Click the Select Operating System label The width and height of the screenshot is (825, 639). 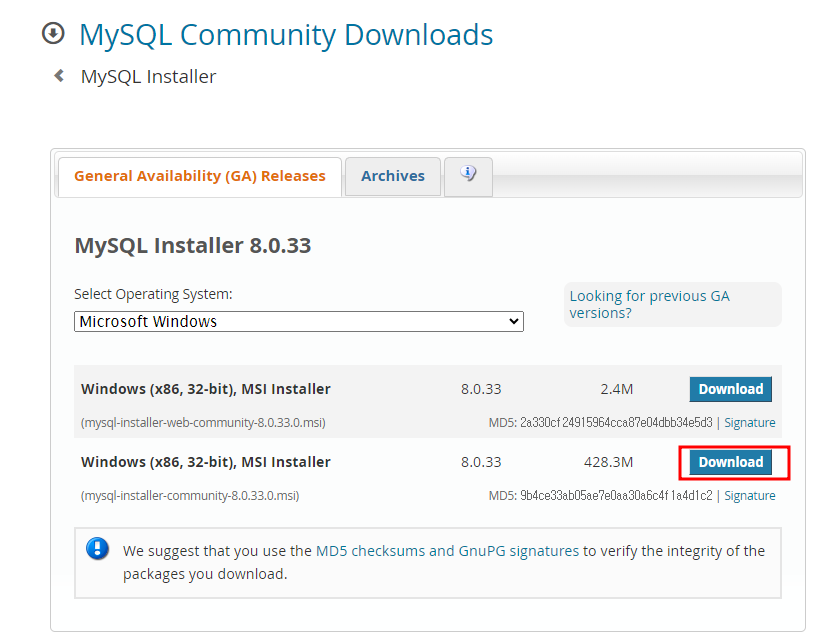coord(153,294)
